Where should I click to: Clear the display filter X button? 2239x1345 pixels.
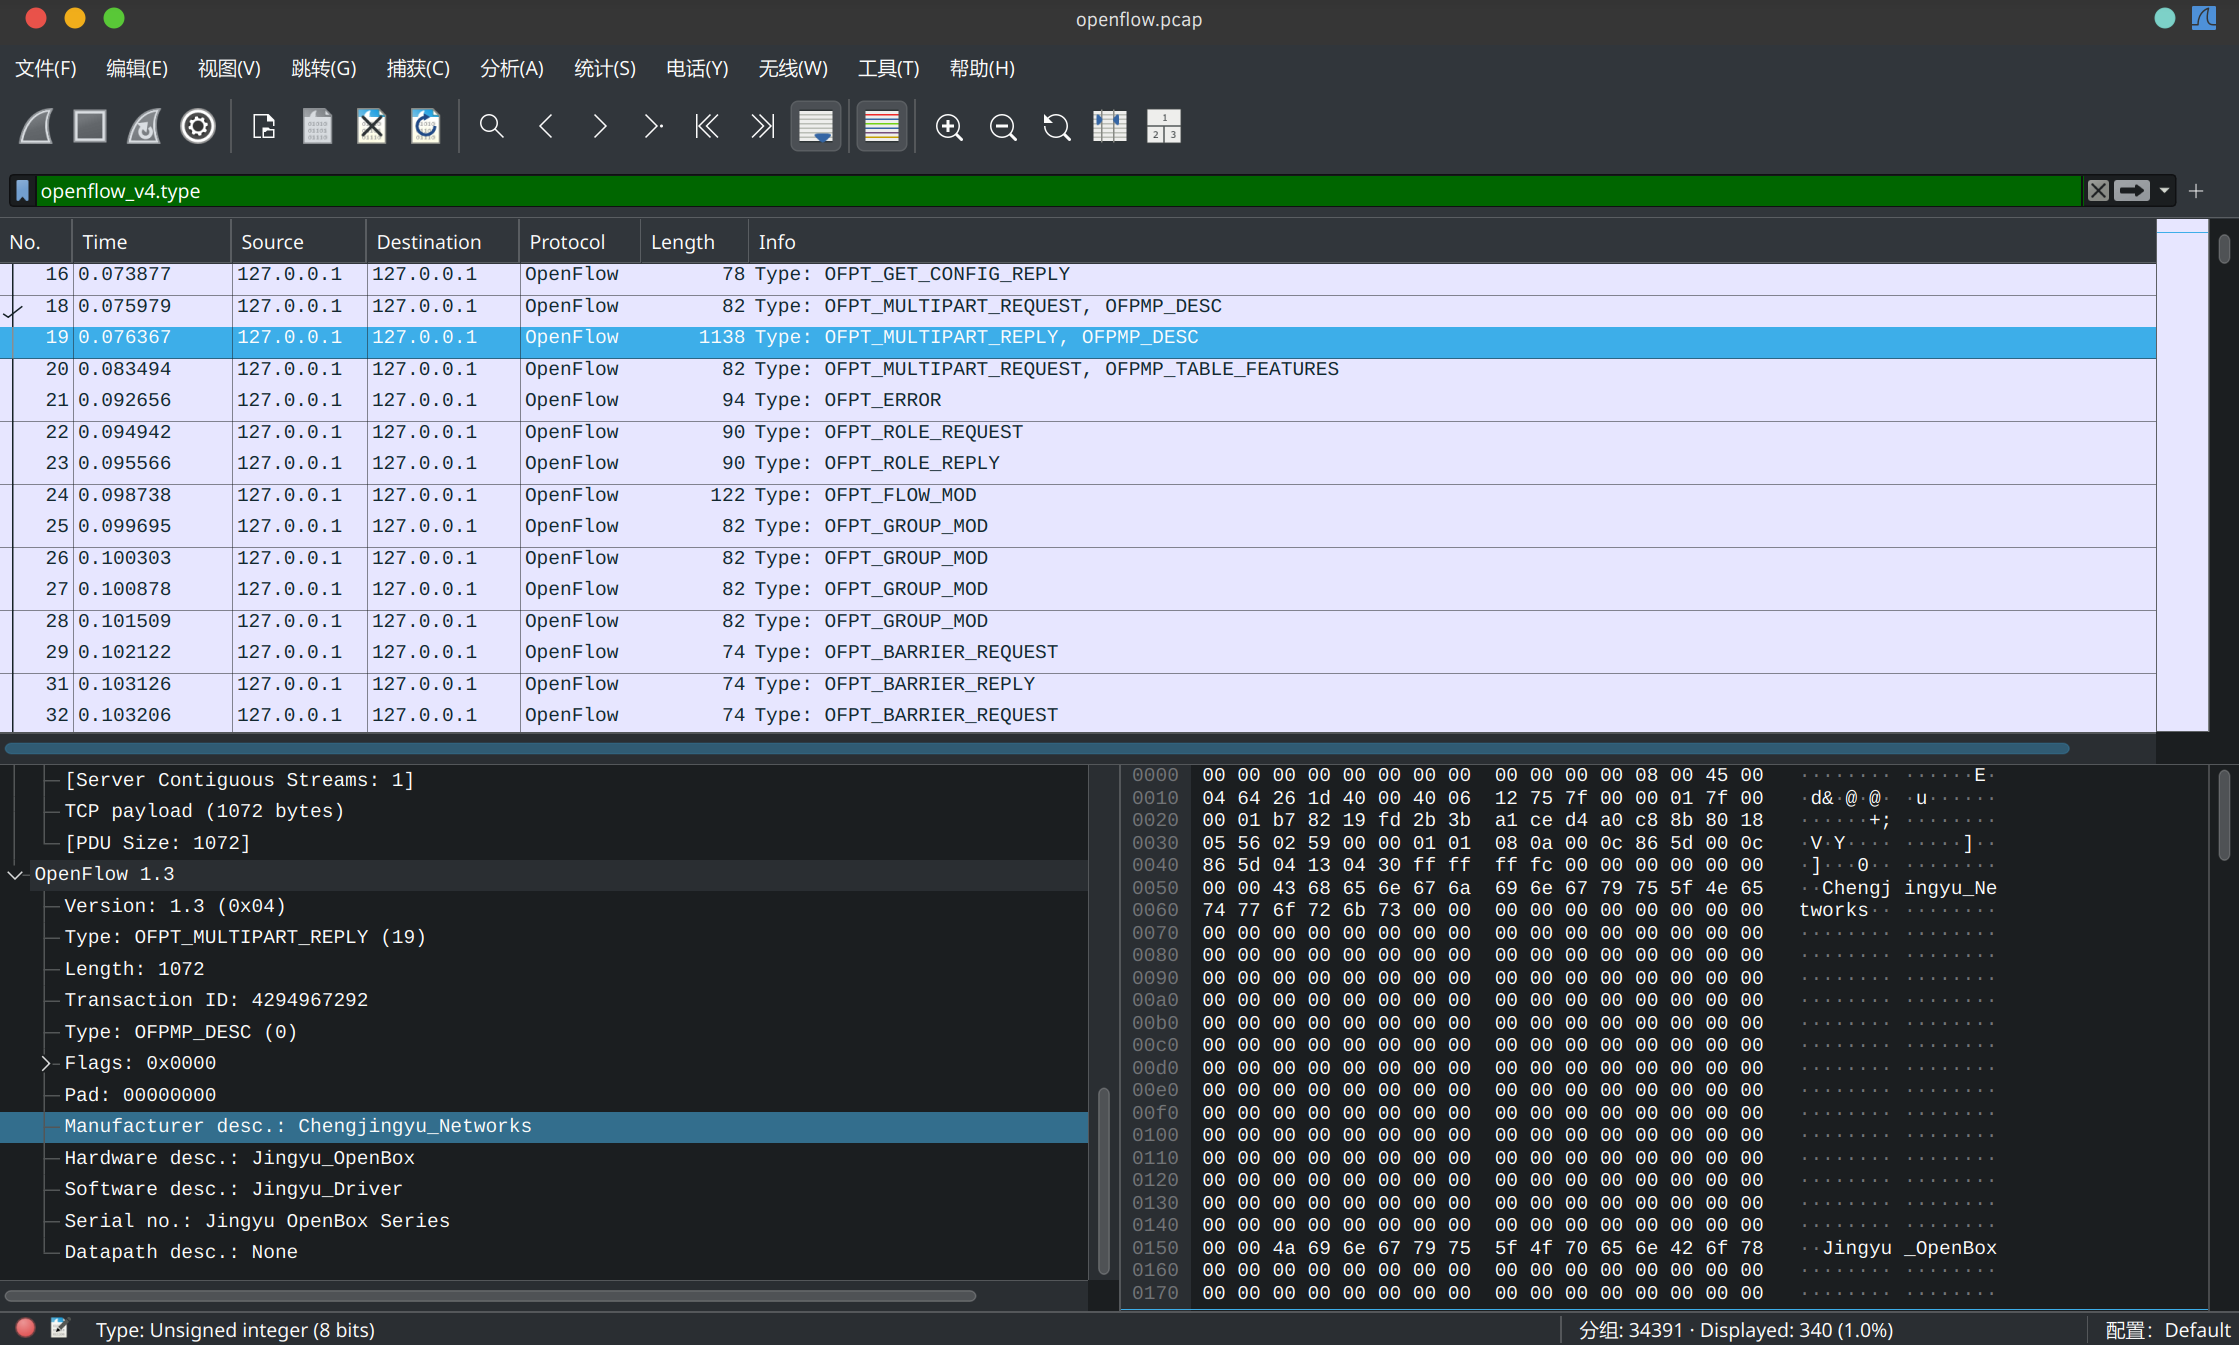(x=2098, y=191)
